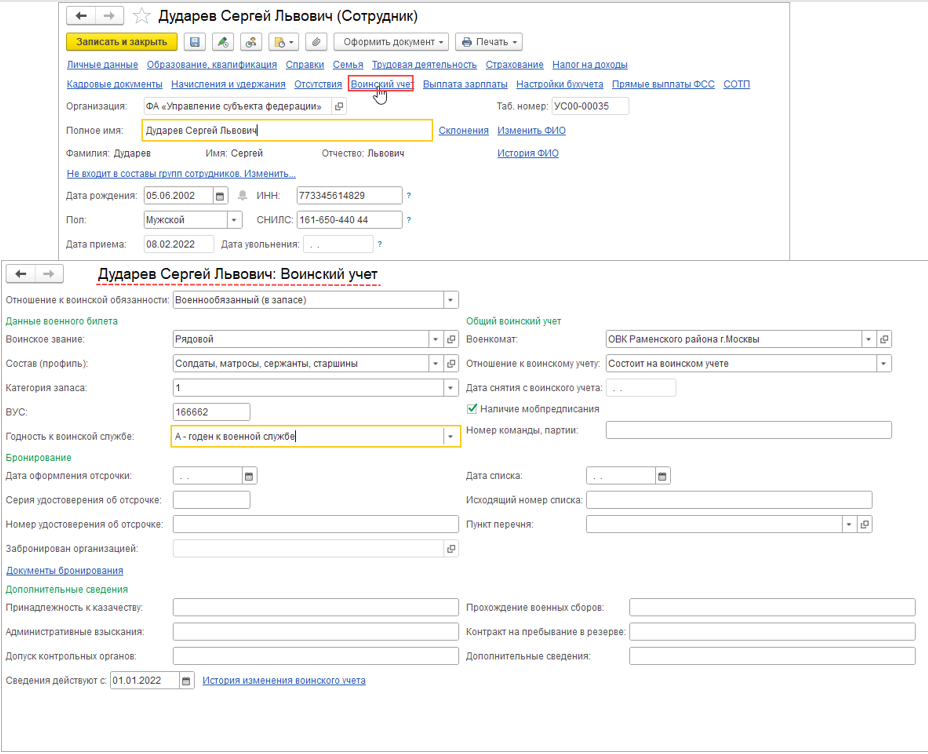928x754 pixels.
Task: Click the paperclip attached files icon
Action: [x=315, y=42]
